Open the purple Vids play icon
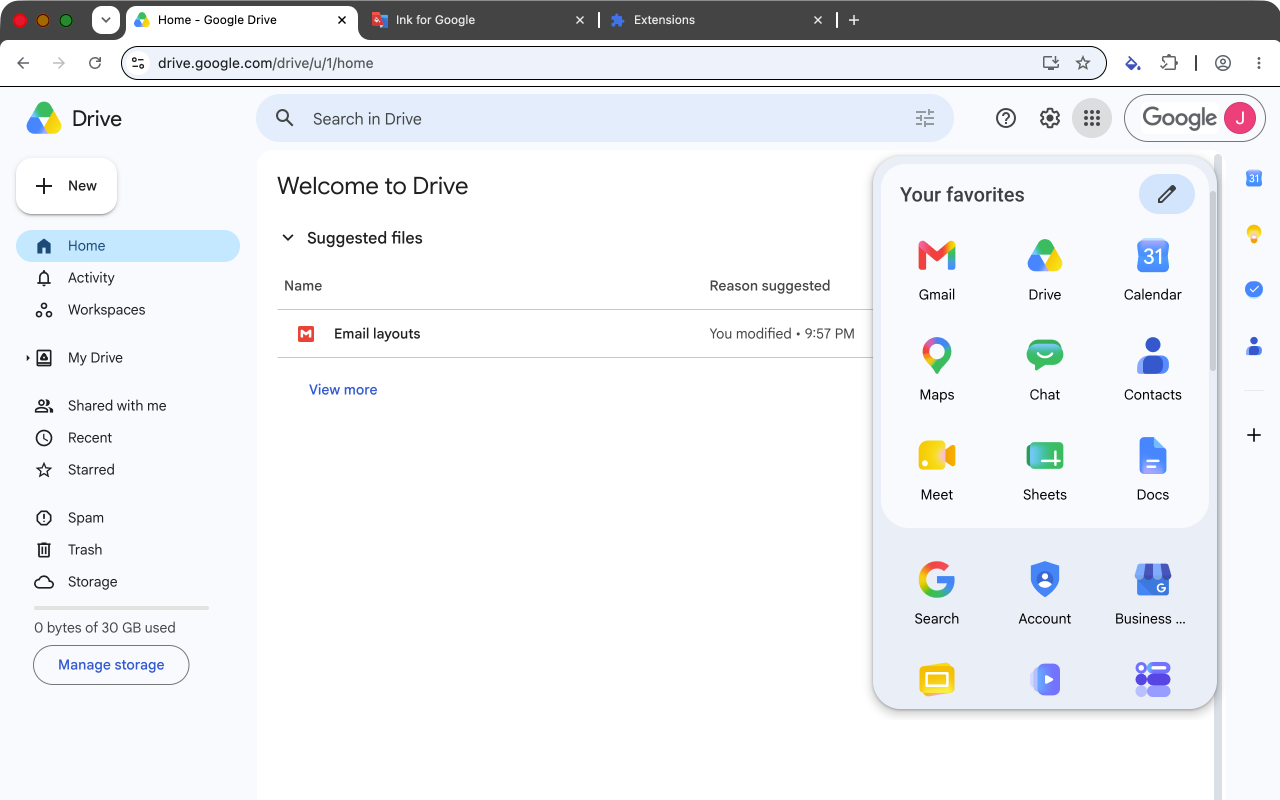Image resolution: width=1280 pixels, height=800 pixels. [1045, 680]
